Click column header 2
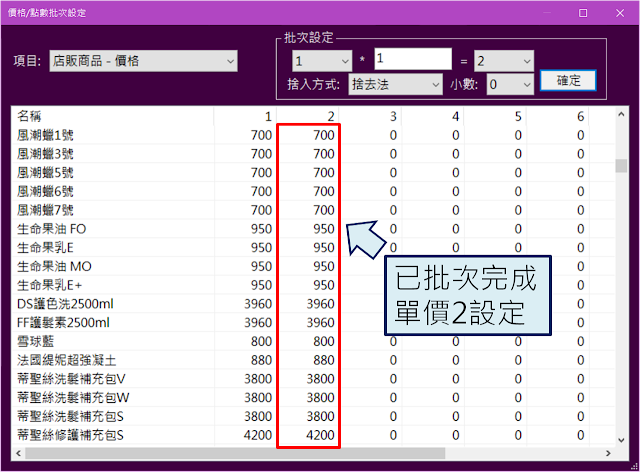The width and height of the screenshot is (640, 472). coord(308,116)
